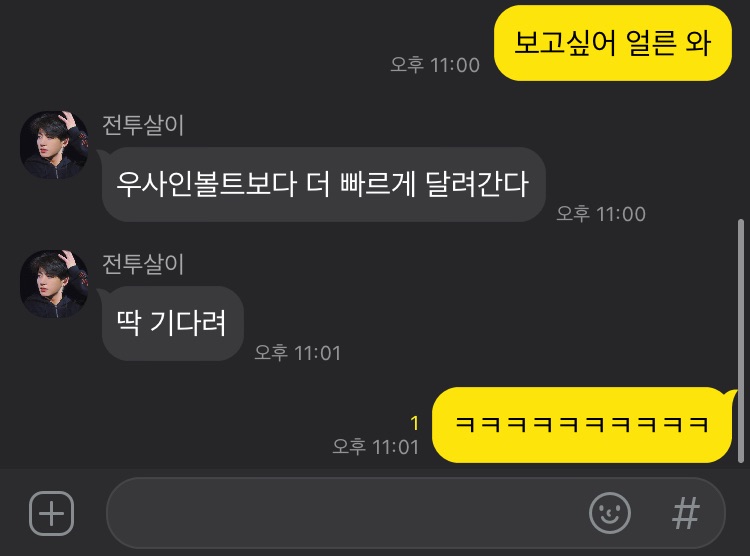The height and width of the screenshot is (556, 750).
Task: Select the ㅋㅋㅋㅋㅋ yellow message bubble
Action: point(582,424)
